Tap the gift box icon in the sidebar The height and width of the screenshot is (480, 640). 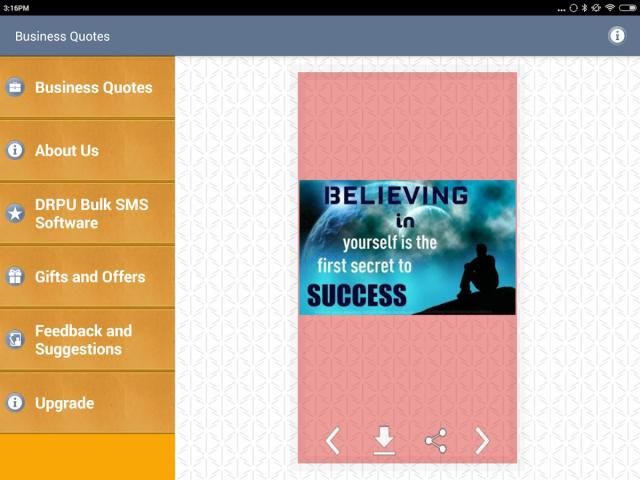(x=15, y=277)
